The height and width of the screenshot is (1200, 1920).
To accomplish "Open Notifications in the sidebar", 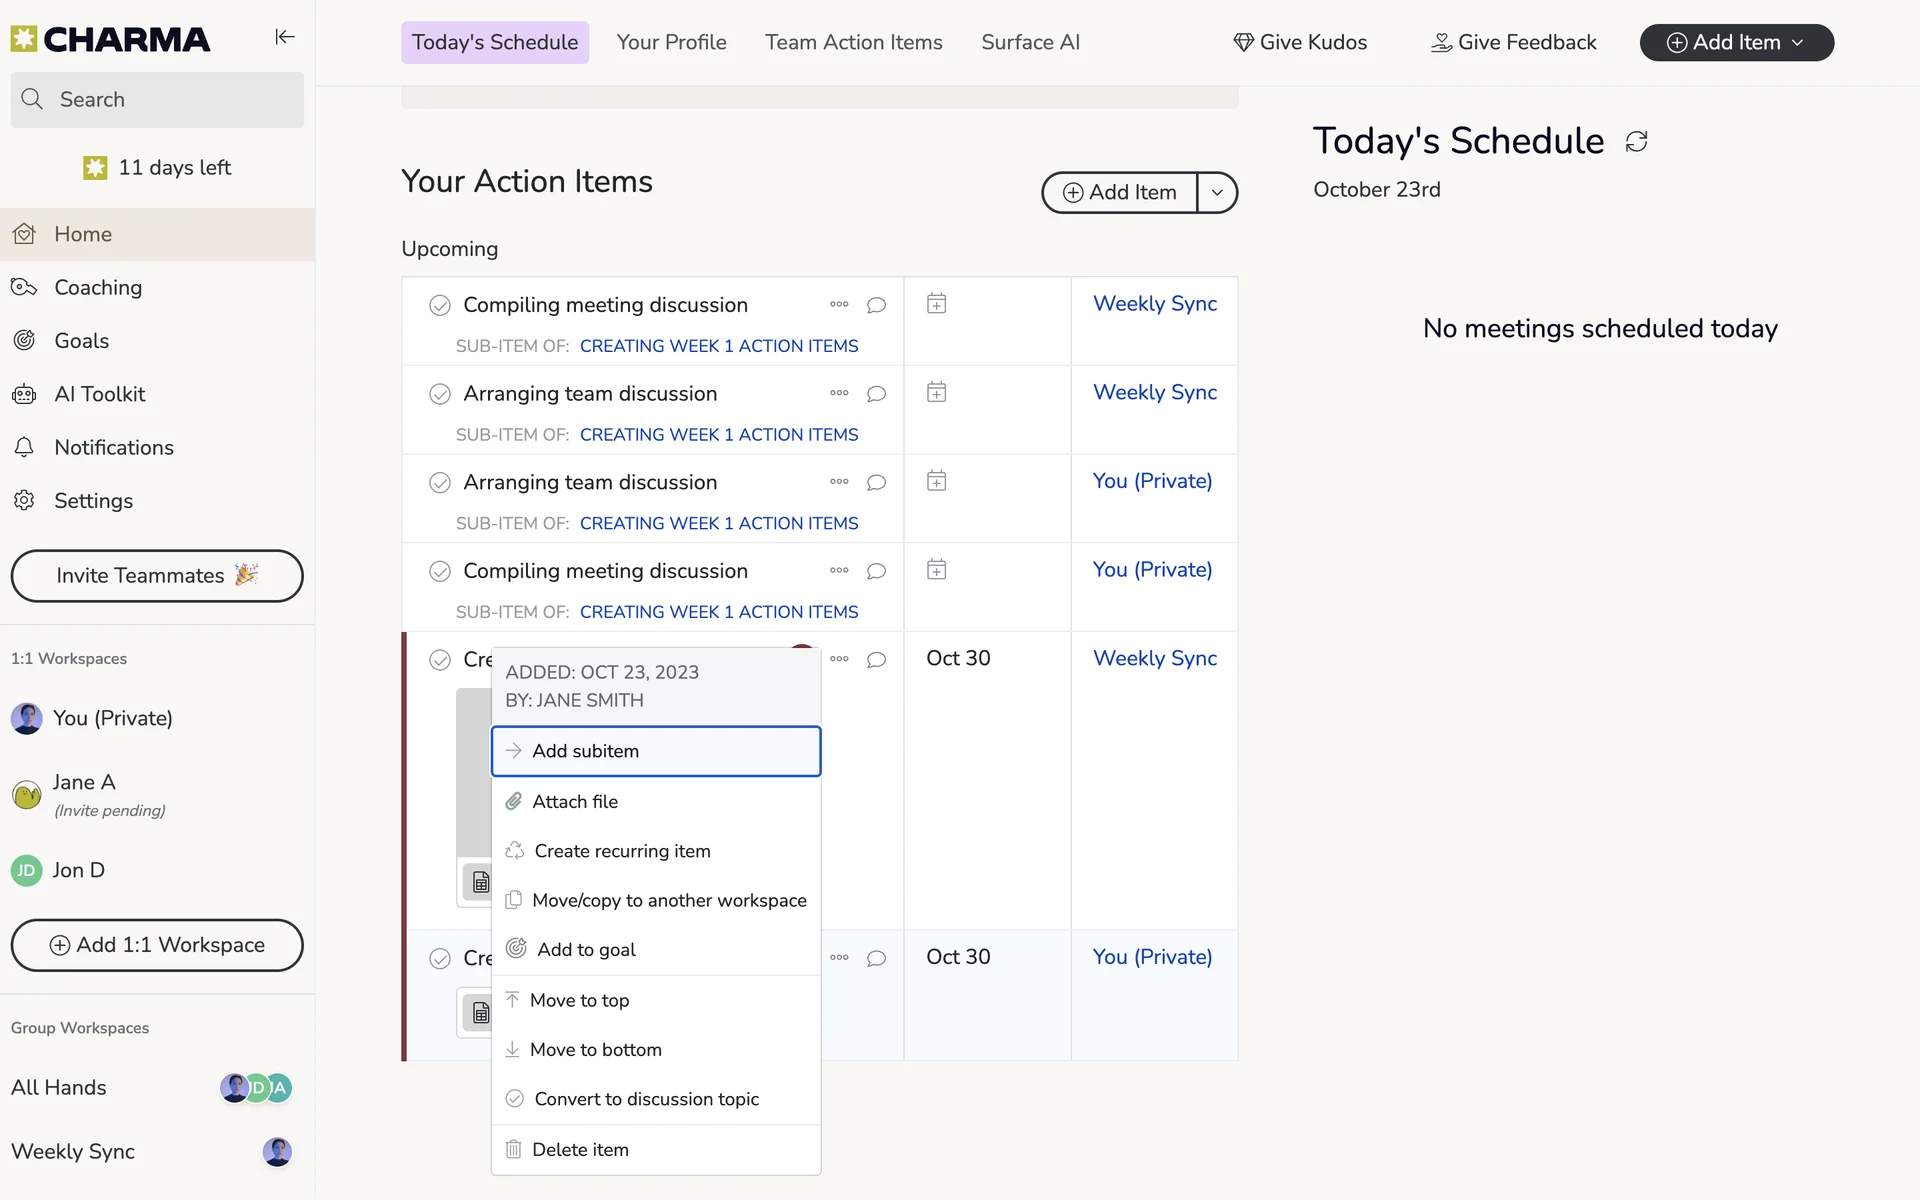I will pos(113,447).
